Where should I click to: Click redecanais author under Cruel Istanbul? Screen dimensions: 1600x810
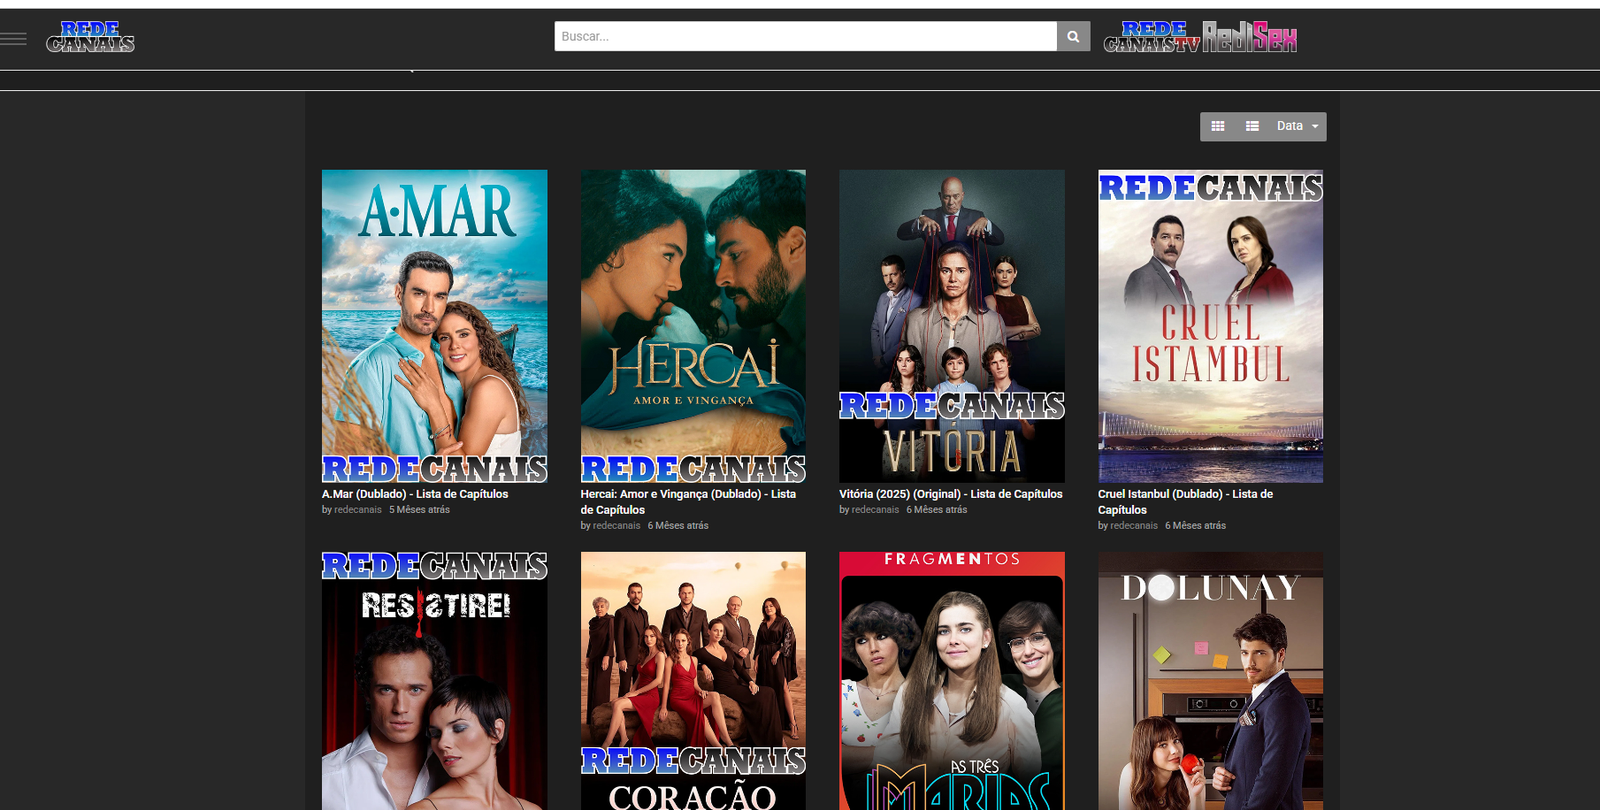point(1134,526)
